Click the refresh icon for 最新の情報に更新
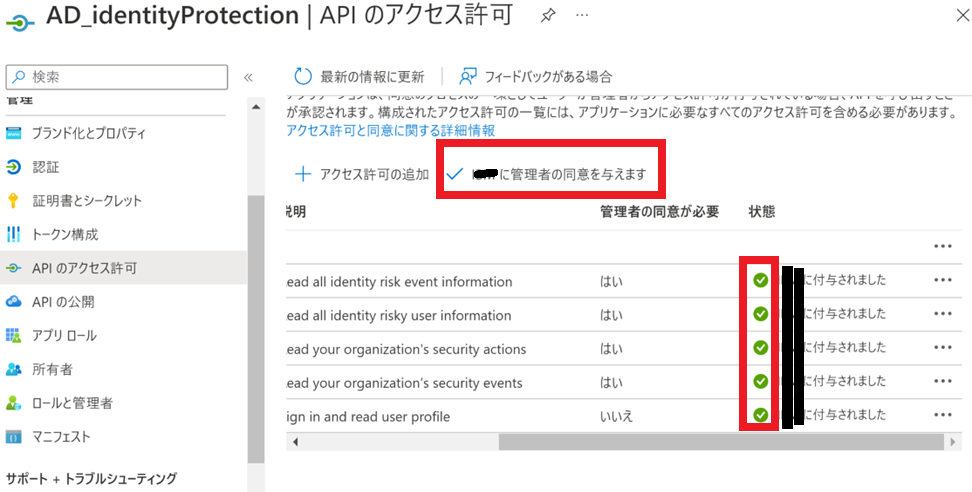The image size is (972, 492). [x=303, y=76]
